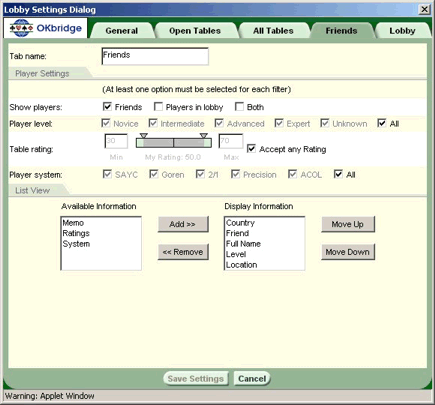435x405 pixels.
Task: Select Ratings in Available Information list
Action: click(76, 233)
